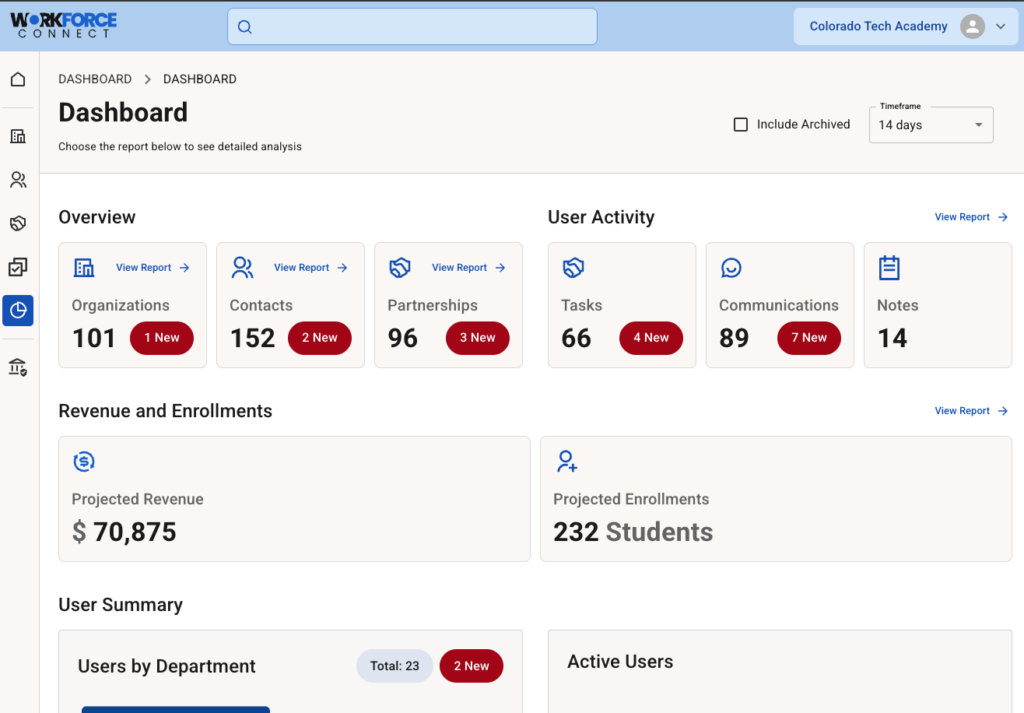Select the dashboard pie chart sidebar icon

(18, 310)
